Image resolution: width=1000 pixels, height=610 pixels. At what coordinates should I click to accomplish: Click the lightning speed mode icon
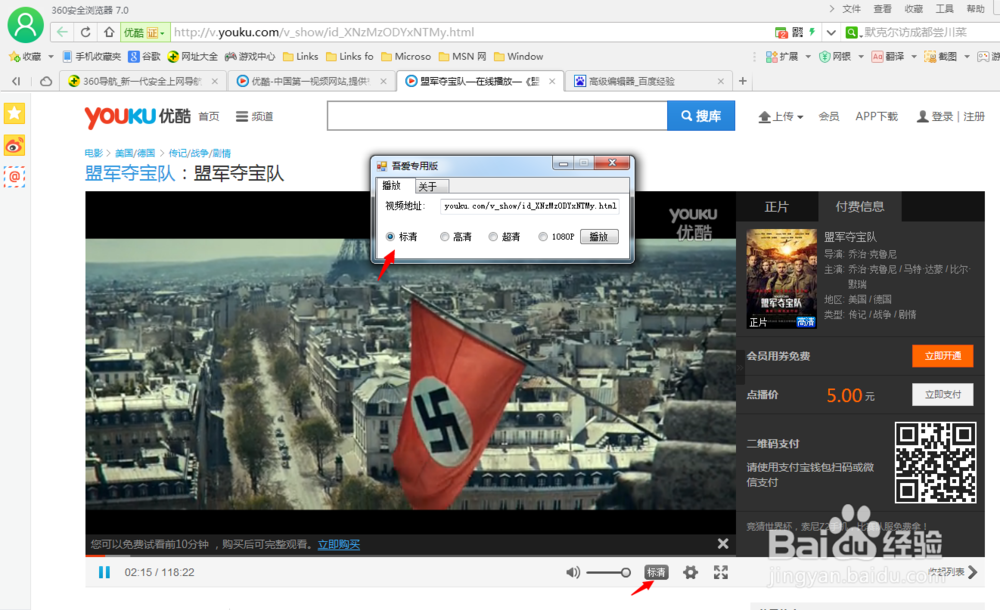coord(812,32)
